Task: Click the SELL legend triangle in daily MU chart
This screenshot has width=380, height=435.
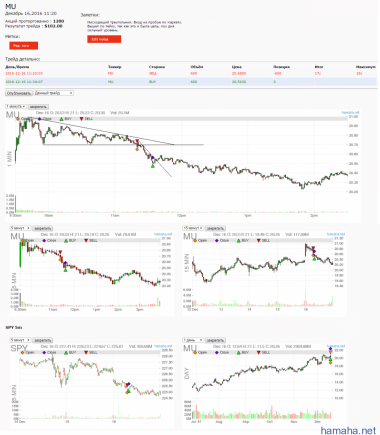Action: 258,352
